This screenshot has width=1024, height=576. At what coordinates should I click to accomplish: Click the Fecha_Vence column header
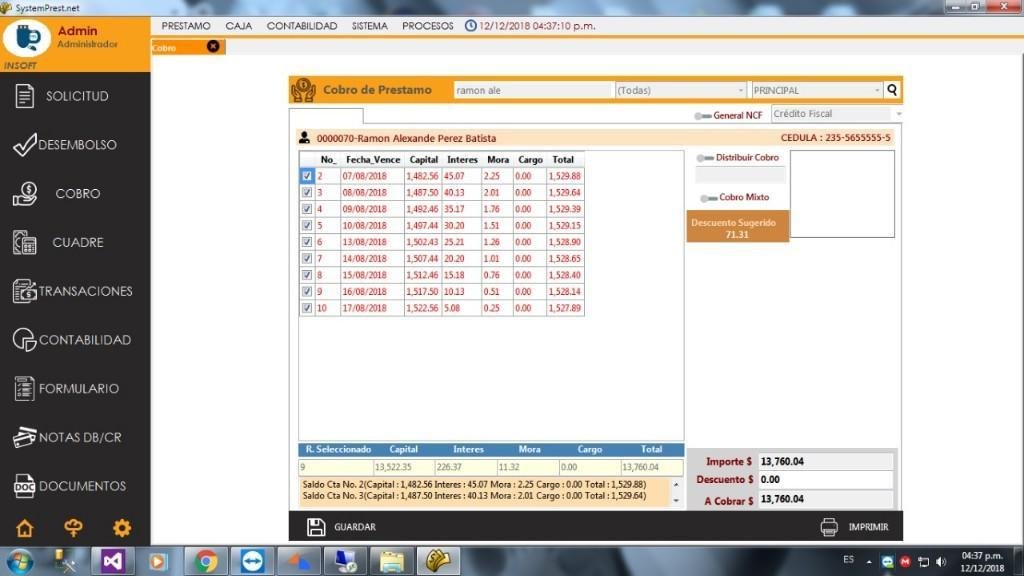(373, 160)
